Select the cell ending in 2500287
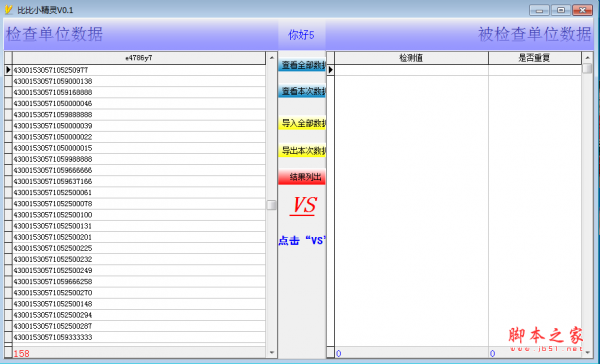The height and width of the screenshot is (364, 600). coord(139,326)
